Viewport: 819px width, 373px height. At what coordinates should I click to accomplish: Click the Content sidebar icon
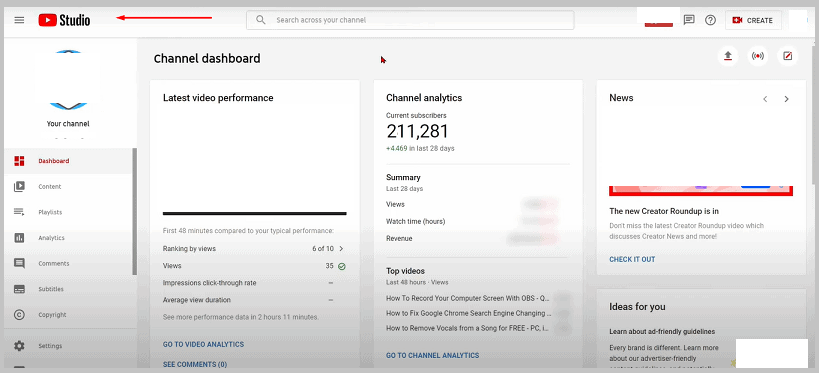click(x=19, y=186)
